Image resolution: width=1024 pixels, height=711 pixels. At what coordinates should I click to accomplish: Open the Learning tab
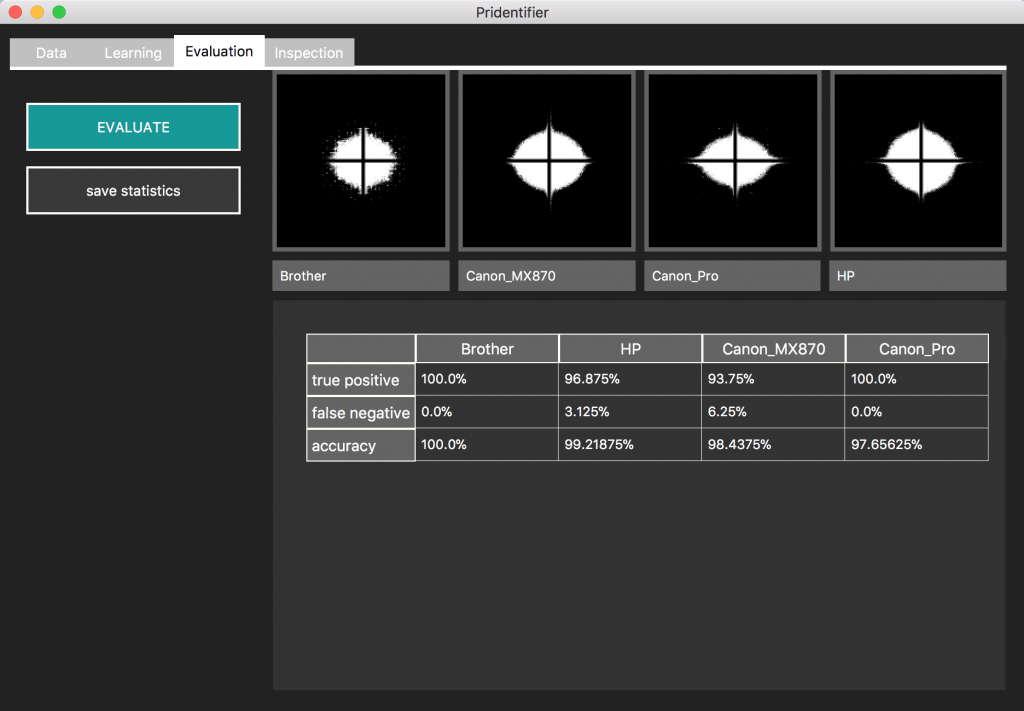[133, 53]
